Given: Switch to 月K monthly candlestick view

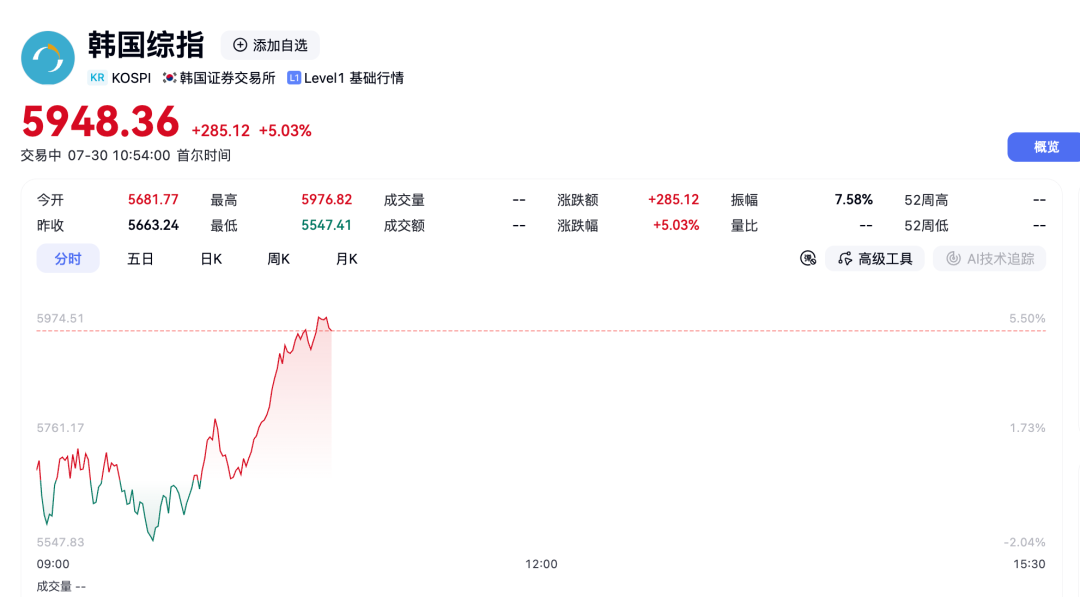Looking at the screenshot, I should 346,259.
